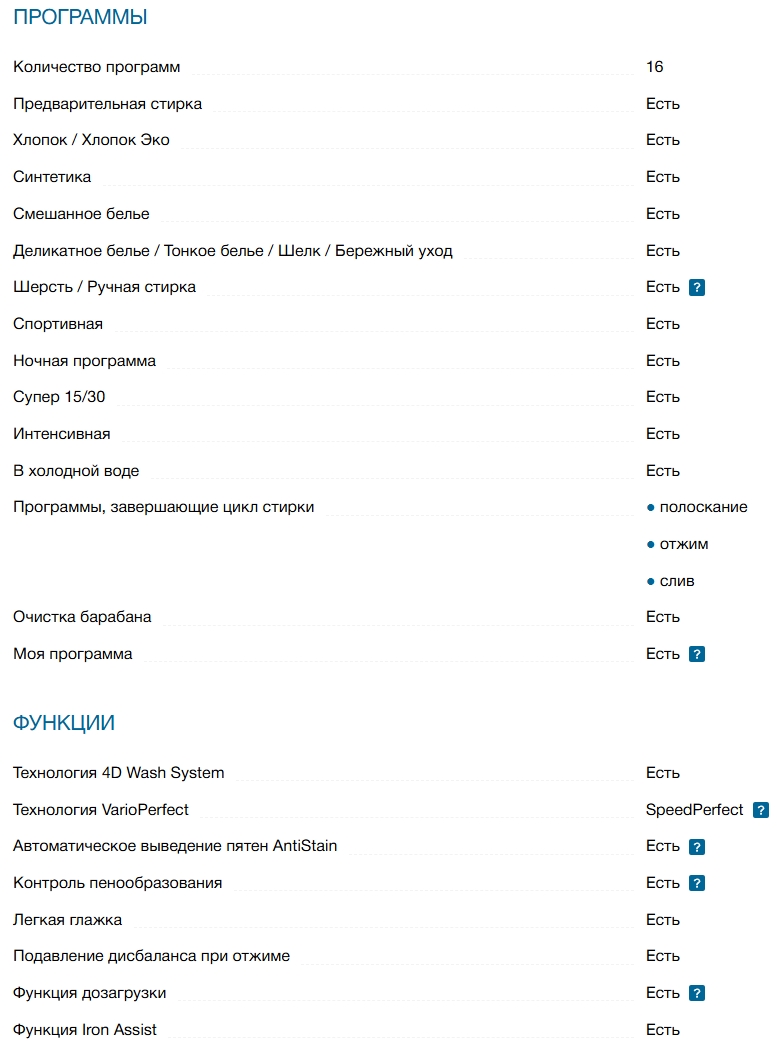777x1060 pixels.
Task: Click the ПРОГРАММЫ section heading
Action: [80, 17]
